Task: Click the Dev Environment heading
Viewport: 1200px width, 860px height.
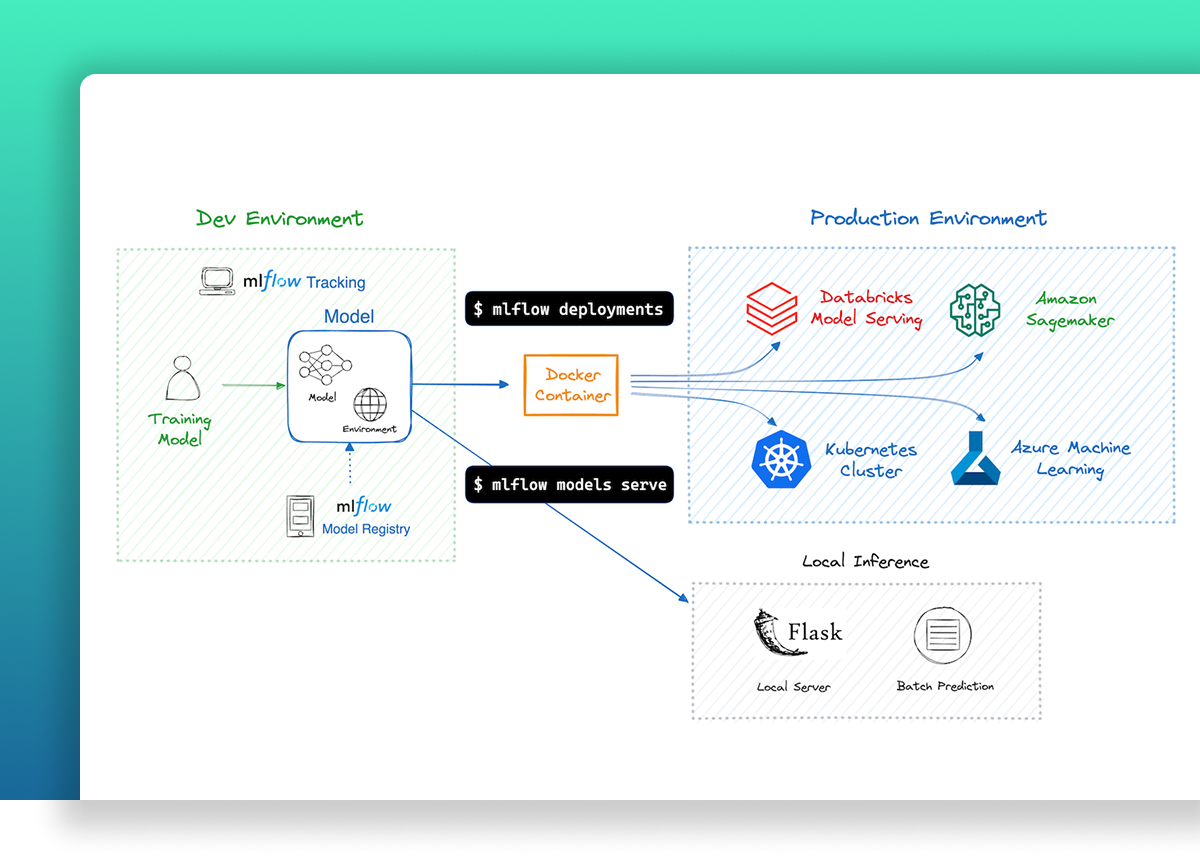Action: pyautogui.click(x=279, y=218)
